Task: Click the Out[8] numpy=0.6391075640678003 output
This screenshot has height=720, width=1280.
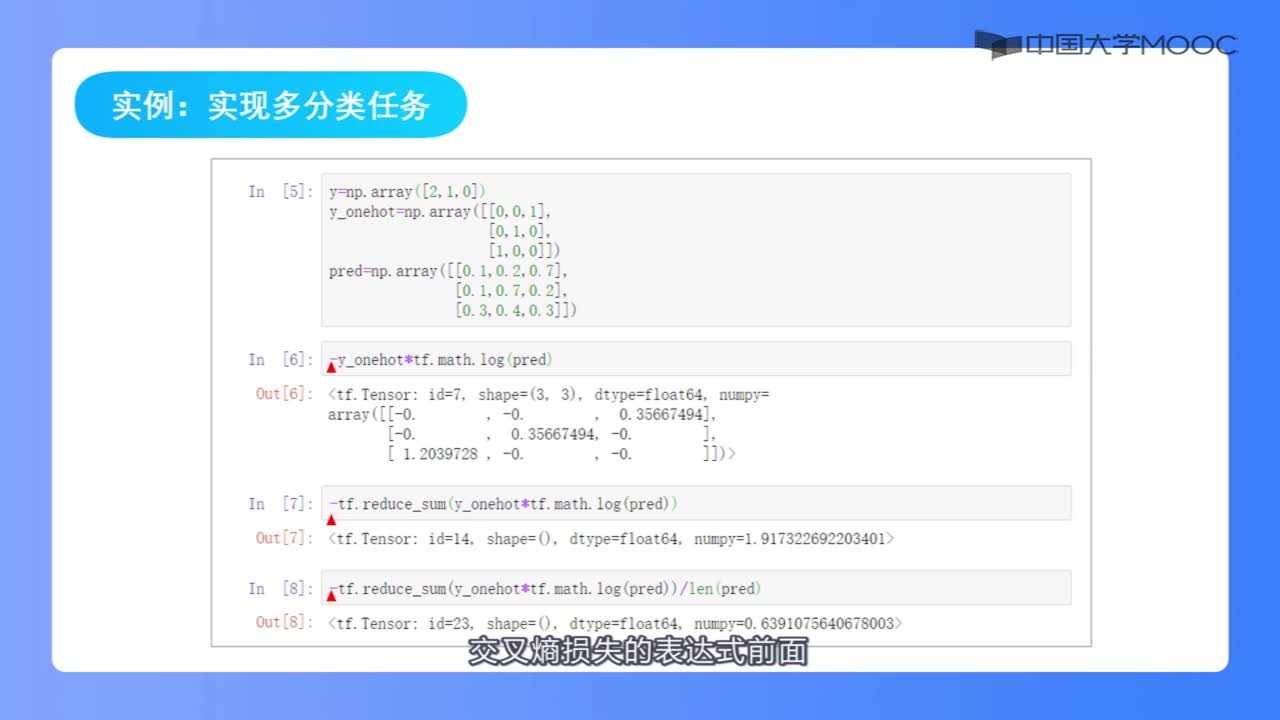Action: click(615, 623)
